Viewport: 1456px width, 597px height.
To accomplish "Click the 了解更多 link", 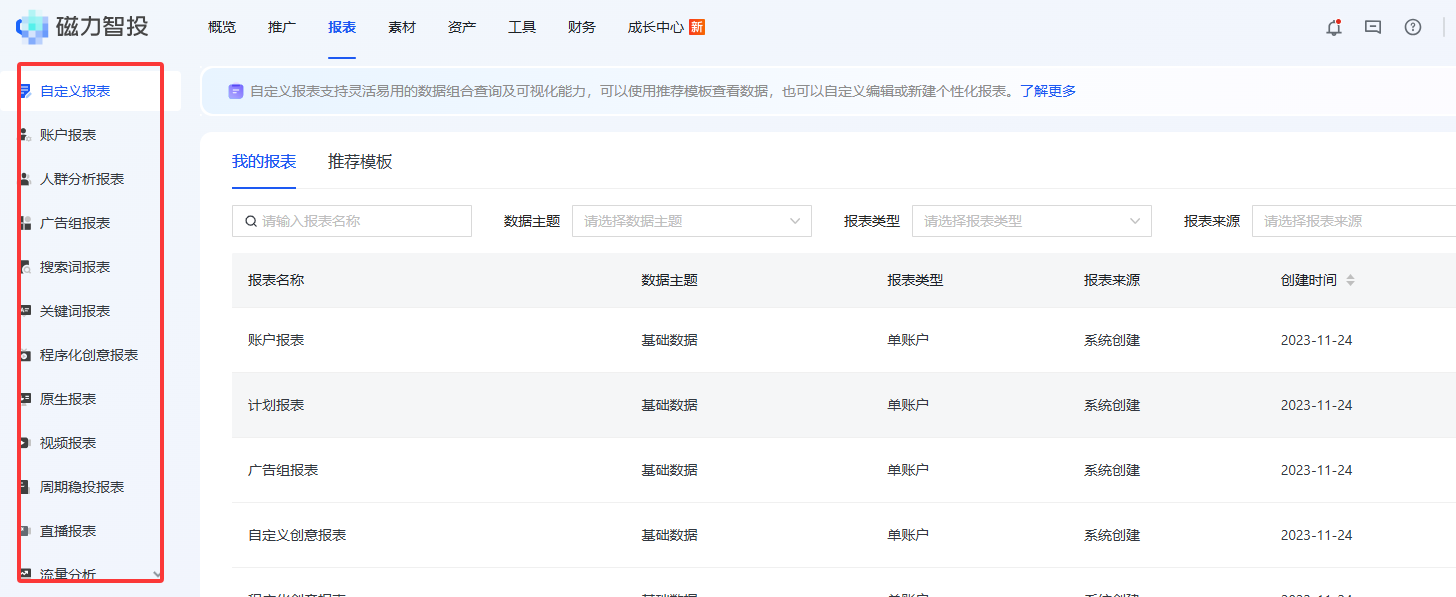I will [1046, 90].
